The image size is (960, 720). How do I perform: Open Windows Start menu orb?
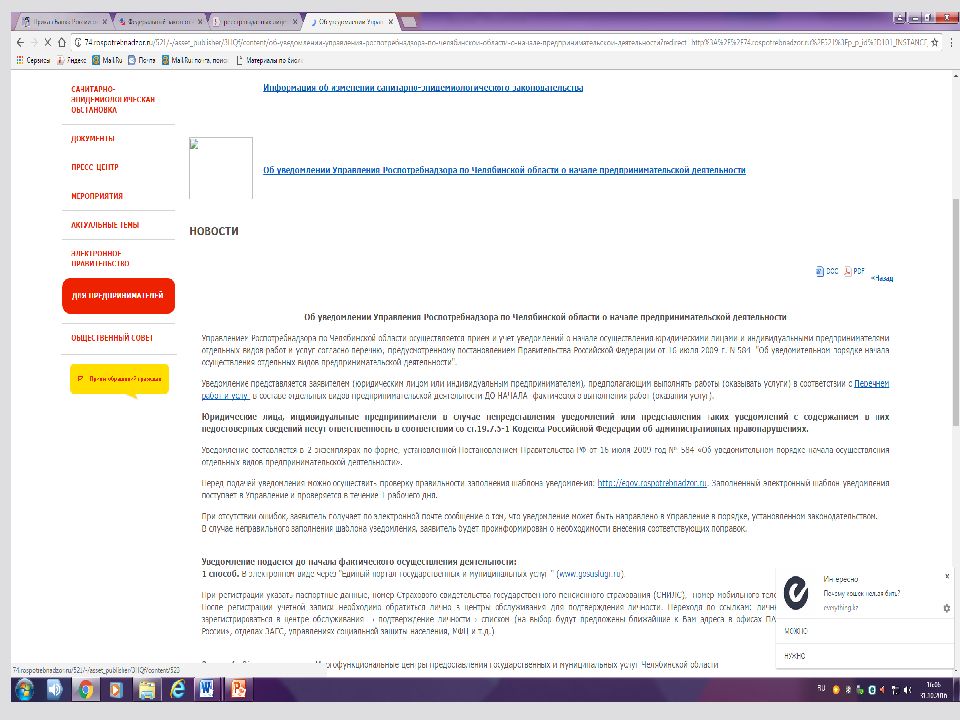(x=24, y=689)
